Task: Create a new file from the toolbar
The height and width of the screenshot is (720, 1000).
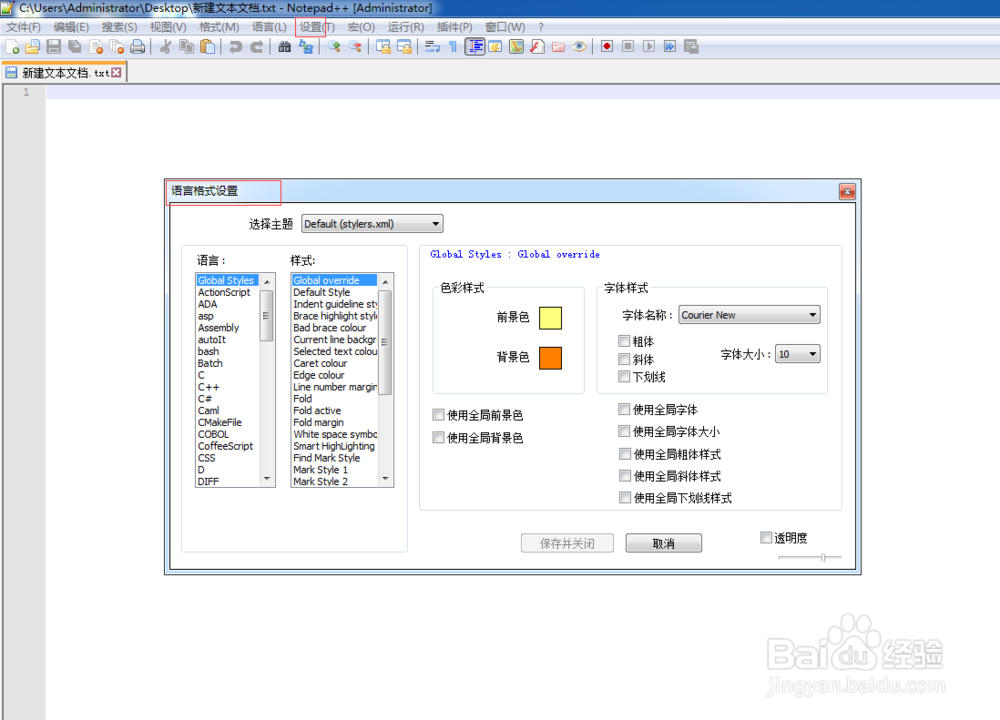Action: (x=13, y=46)
